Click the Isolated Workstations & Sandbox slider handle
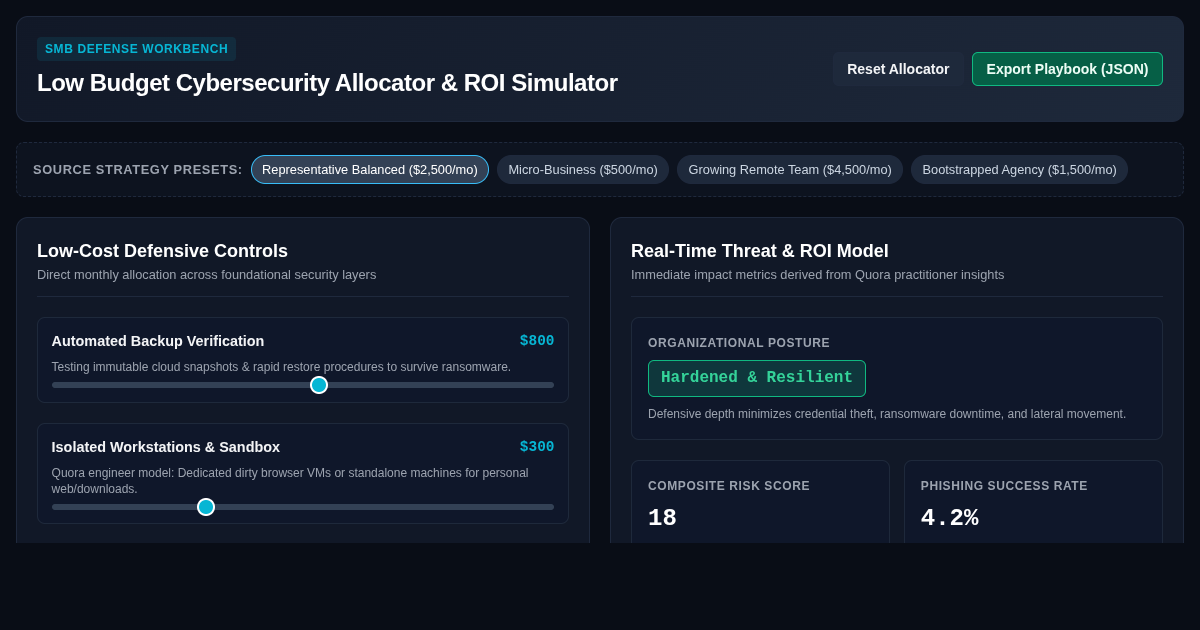Viewport: 1200px width, 630px height. [x=206, y=507]
